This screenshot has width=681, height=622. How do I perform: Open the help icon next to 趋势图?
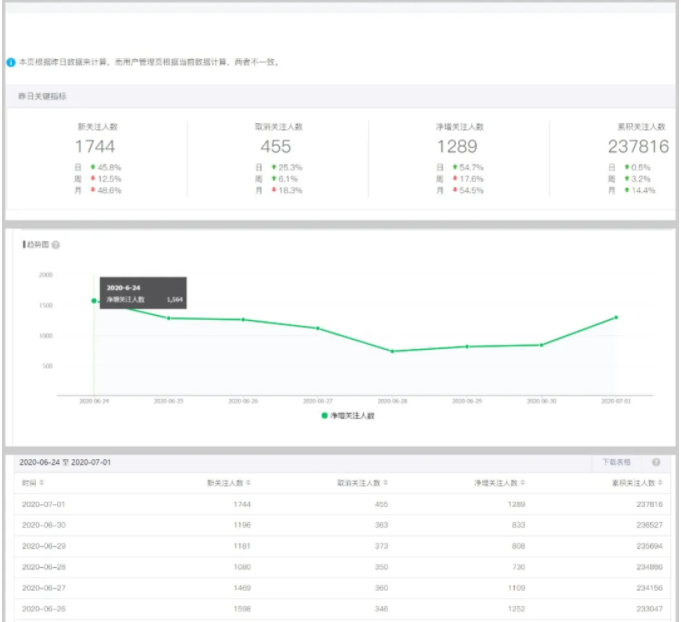[56, 245]
